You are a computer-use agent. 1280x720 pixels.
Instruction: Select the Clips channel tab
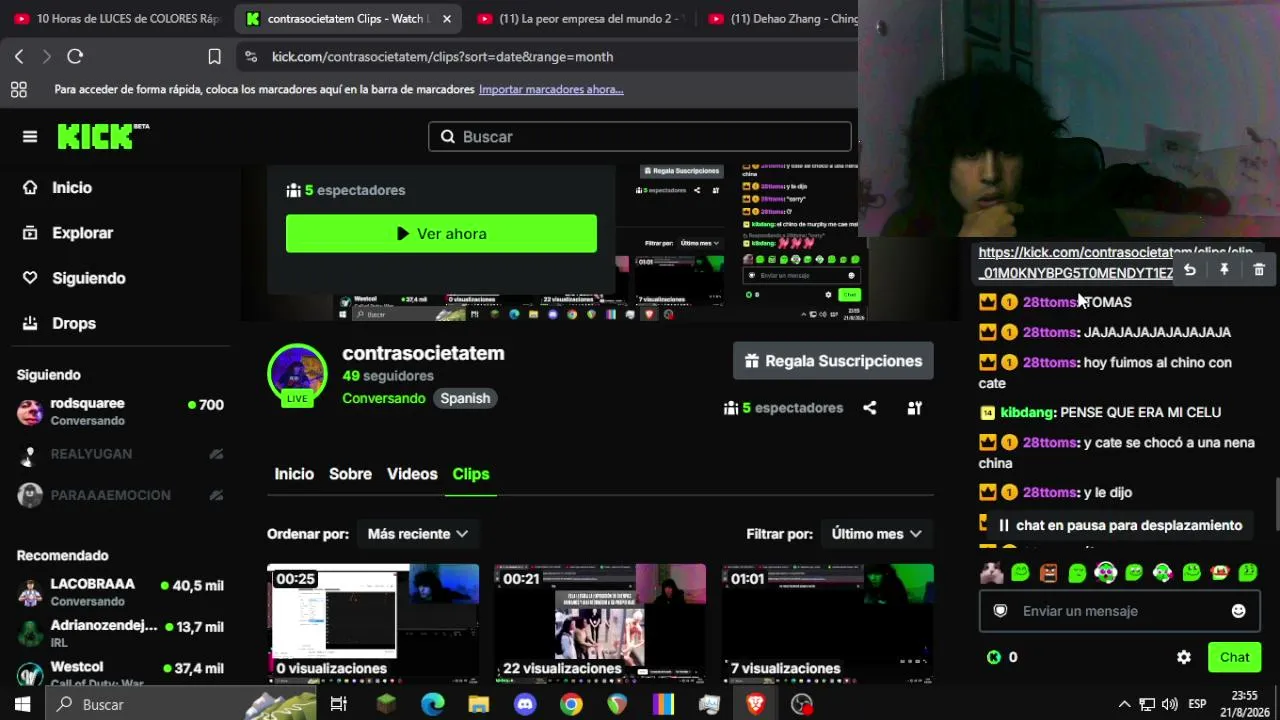pyautogui.click(x=471, y=474)
